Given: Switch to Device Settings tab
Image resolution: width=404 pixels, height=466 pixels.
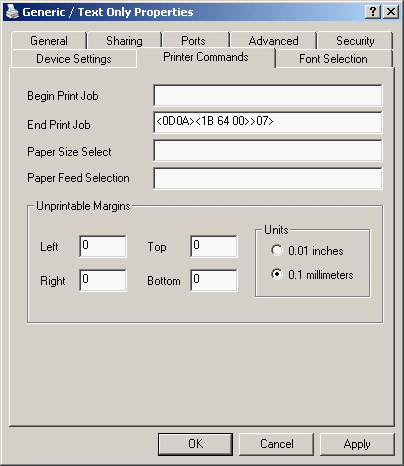Looking at the screenshot, I should tap(74, 59).
